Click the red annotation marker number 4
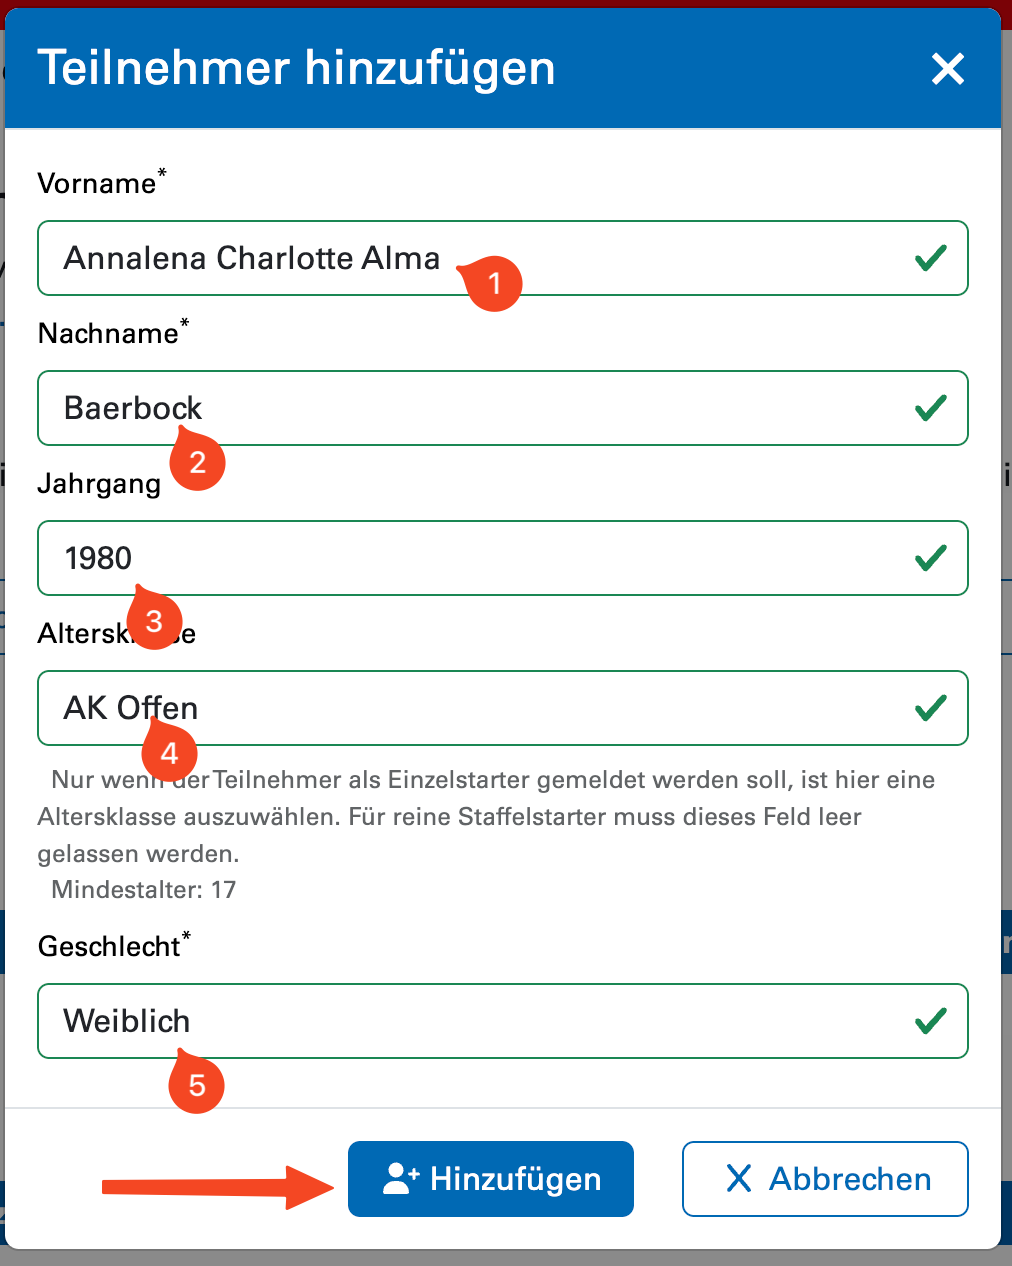The image size is (1012, 1266). pyautogui.click(x=169, y=753)
